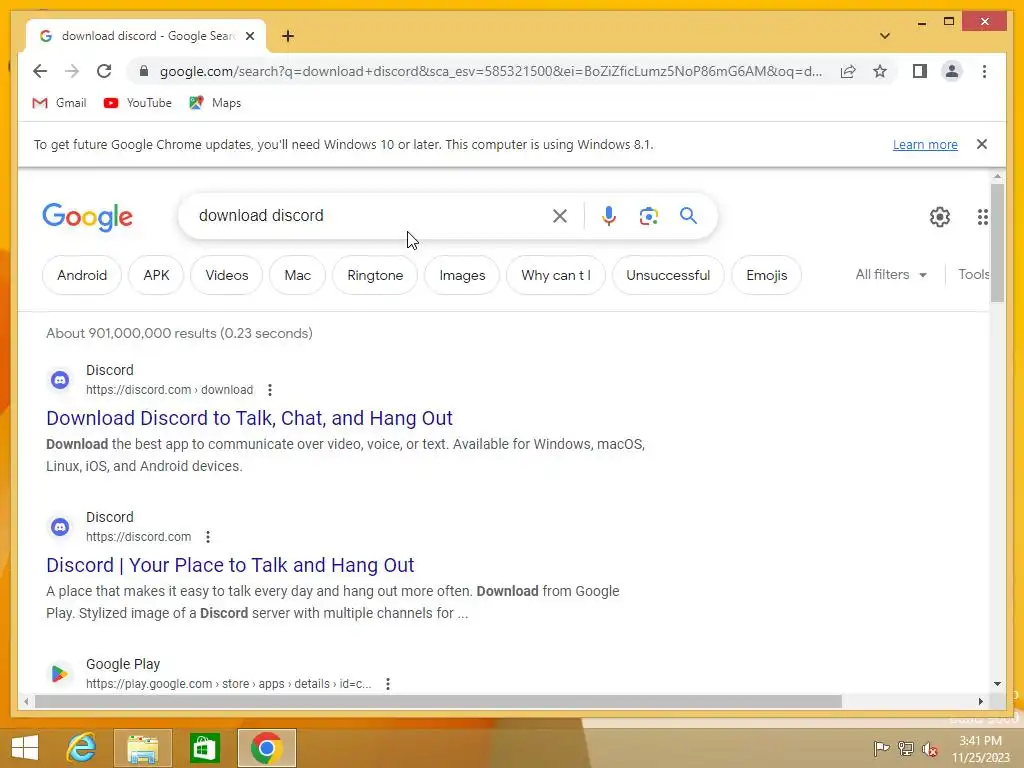This screenshot has width=1024, height=768.
Task: Expand the 'All filters' dropdown
Action: click(x=891, y=274)
